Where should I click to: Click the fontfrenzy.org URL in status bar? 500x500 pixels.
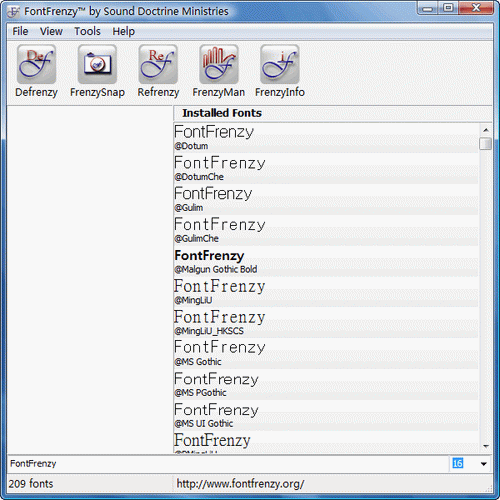(x=240, y=484)
